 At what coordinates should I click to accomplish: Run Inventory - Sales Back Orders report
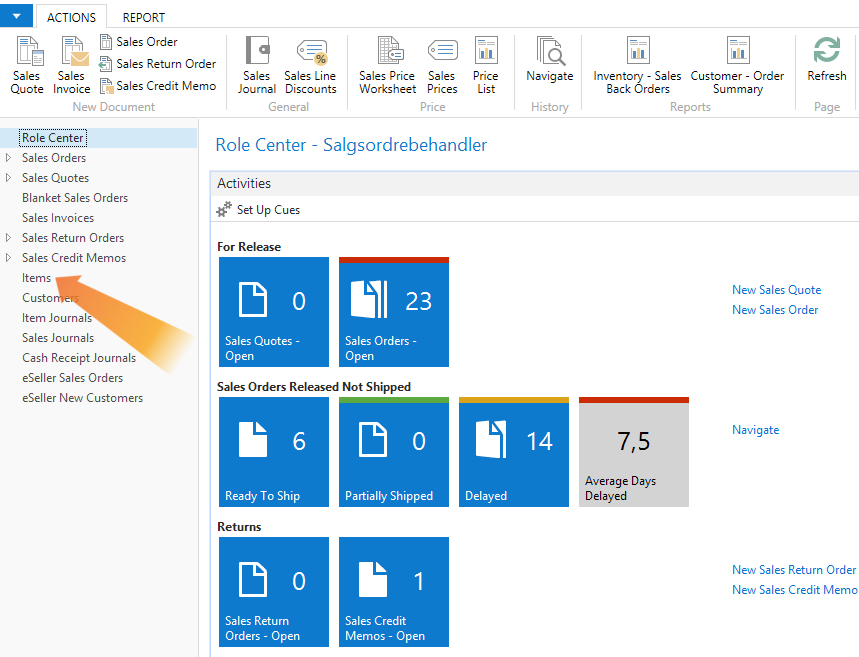[638, 65]
